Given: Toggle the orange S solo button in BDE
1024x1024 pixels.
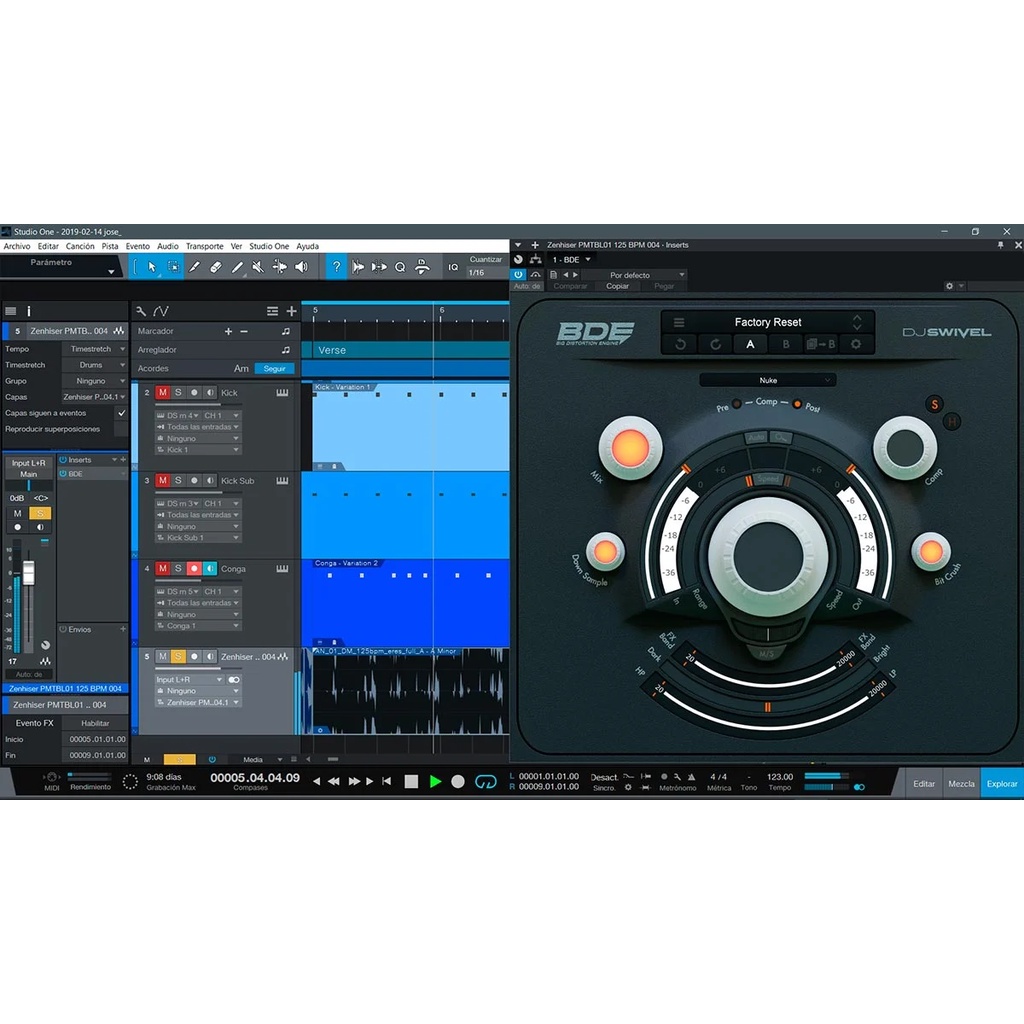Looking at the screenshot, I should pyautogui.click(x=935, y=404).
